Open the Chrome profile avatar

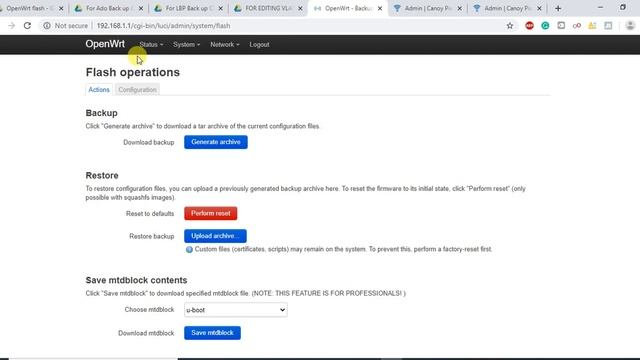630,26
